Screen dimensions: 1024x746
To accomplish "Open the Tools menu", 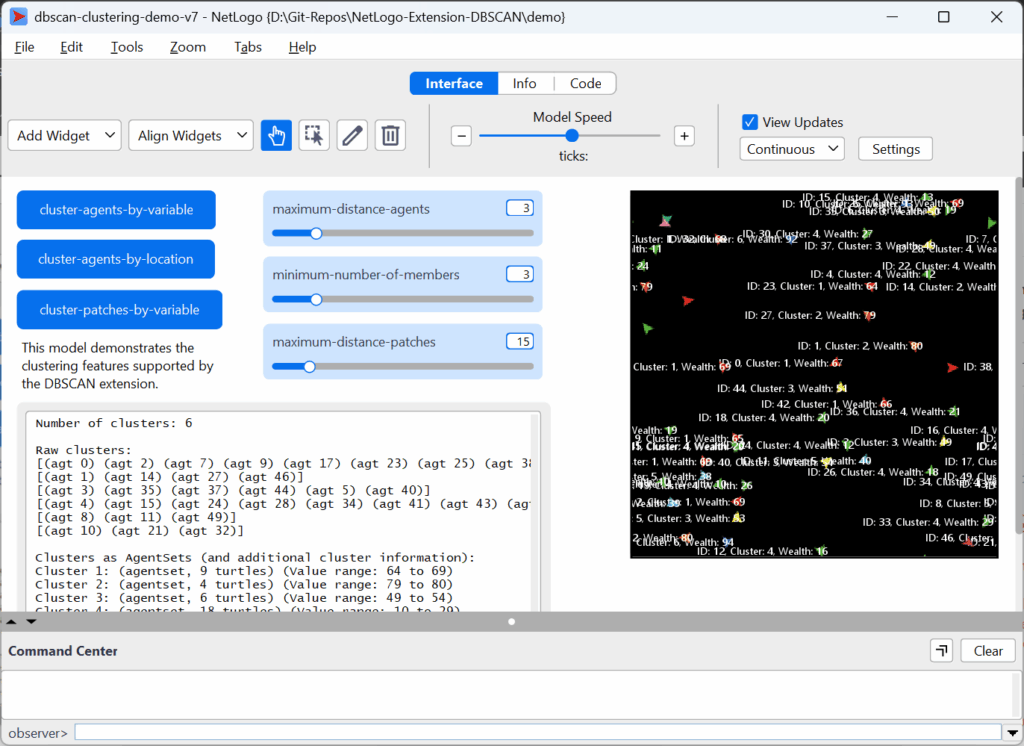I will (127, 47).
